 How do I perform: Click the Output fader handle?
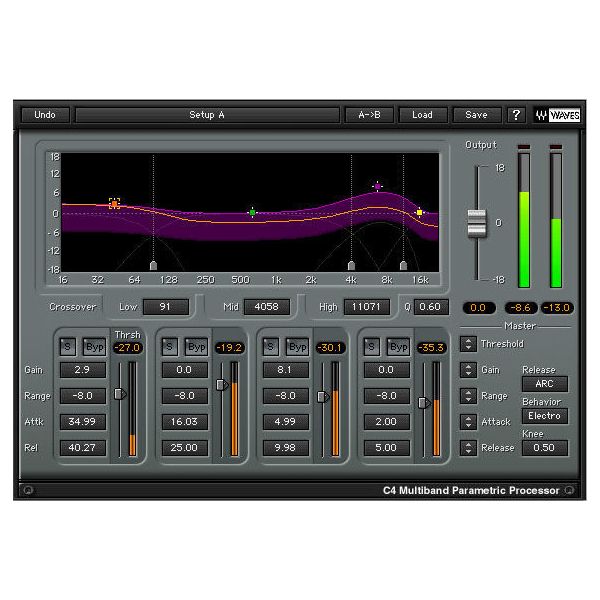pos(476,223)
